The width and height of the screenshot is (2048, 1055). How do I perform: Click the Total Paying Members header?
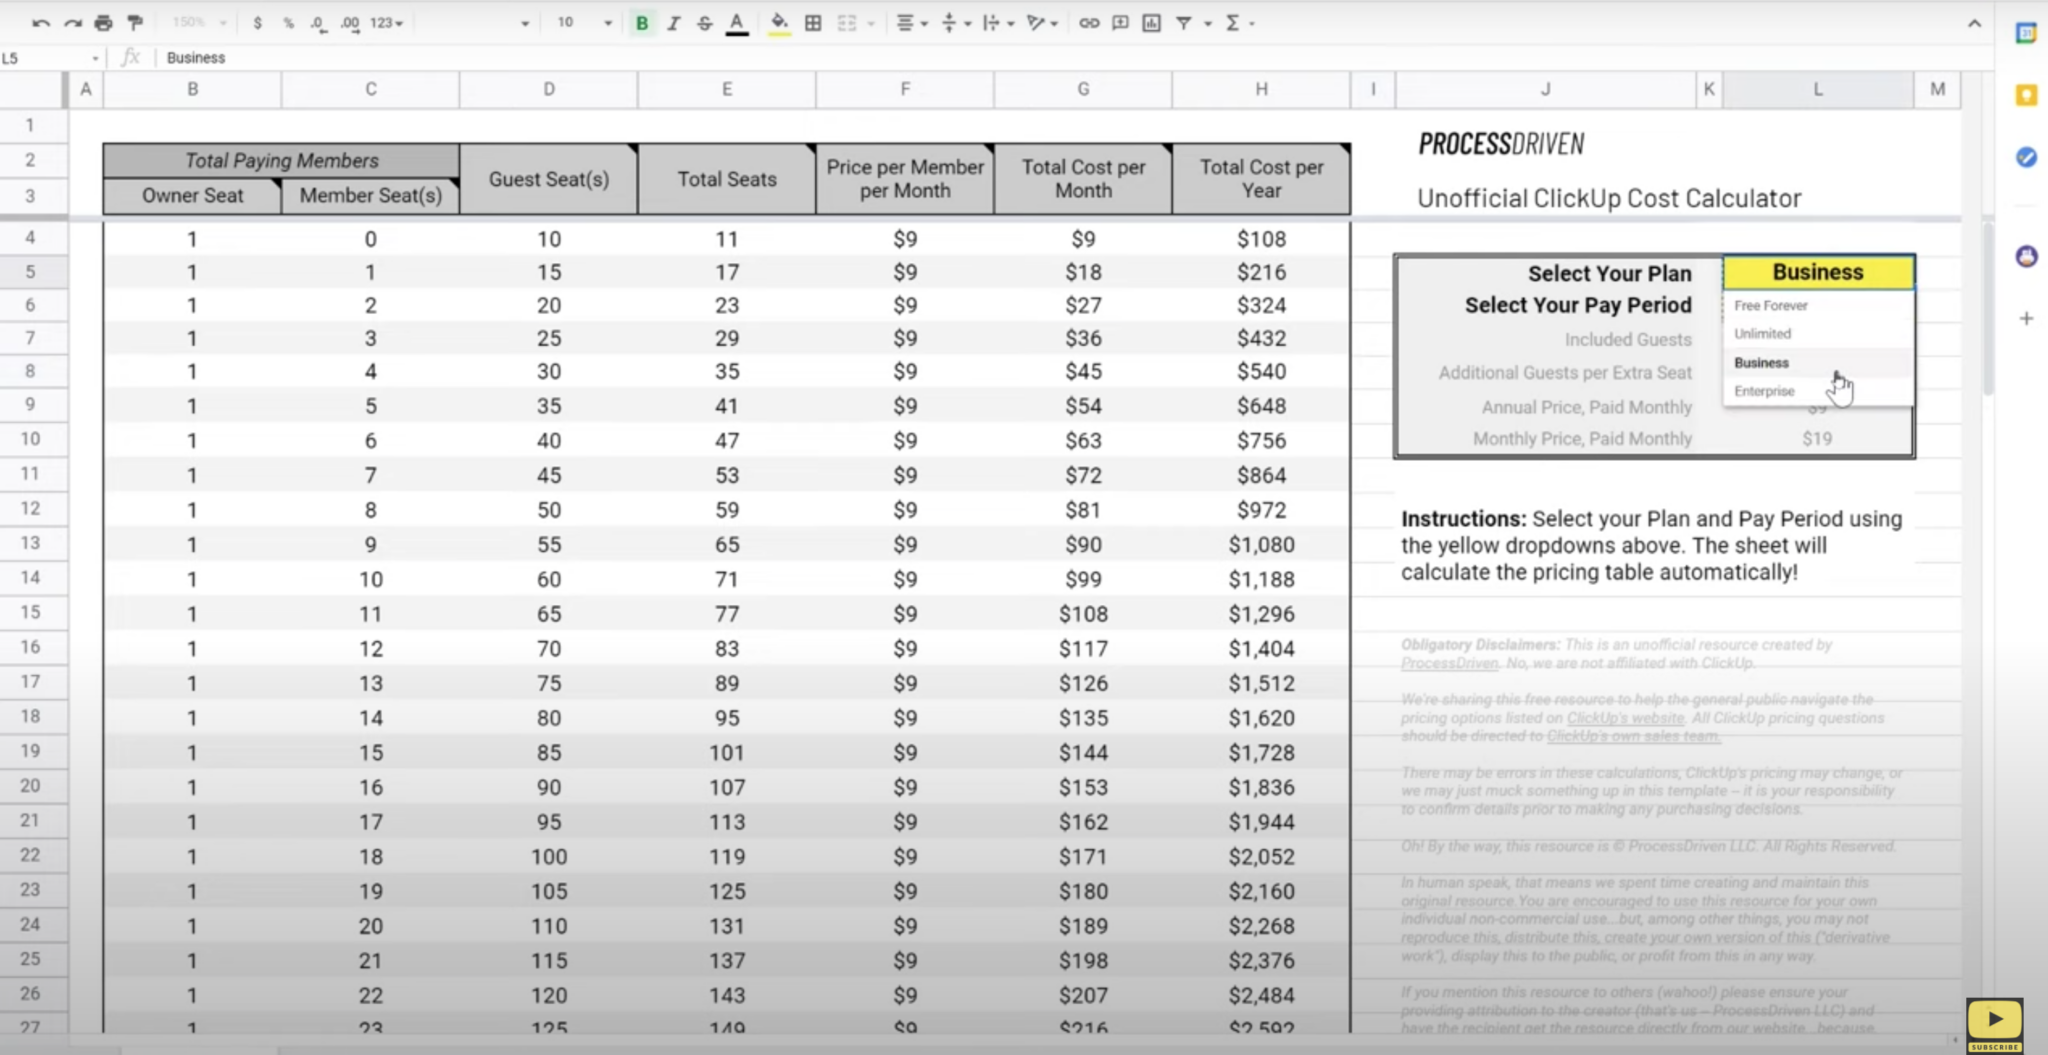(282, 160)
